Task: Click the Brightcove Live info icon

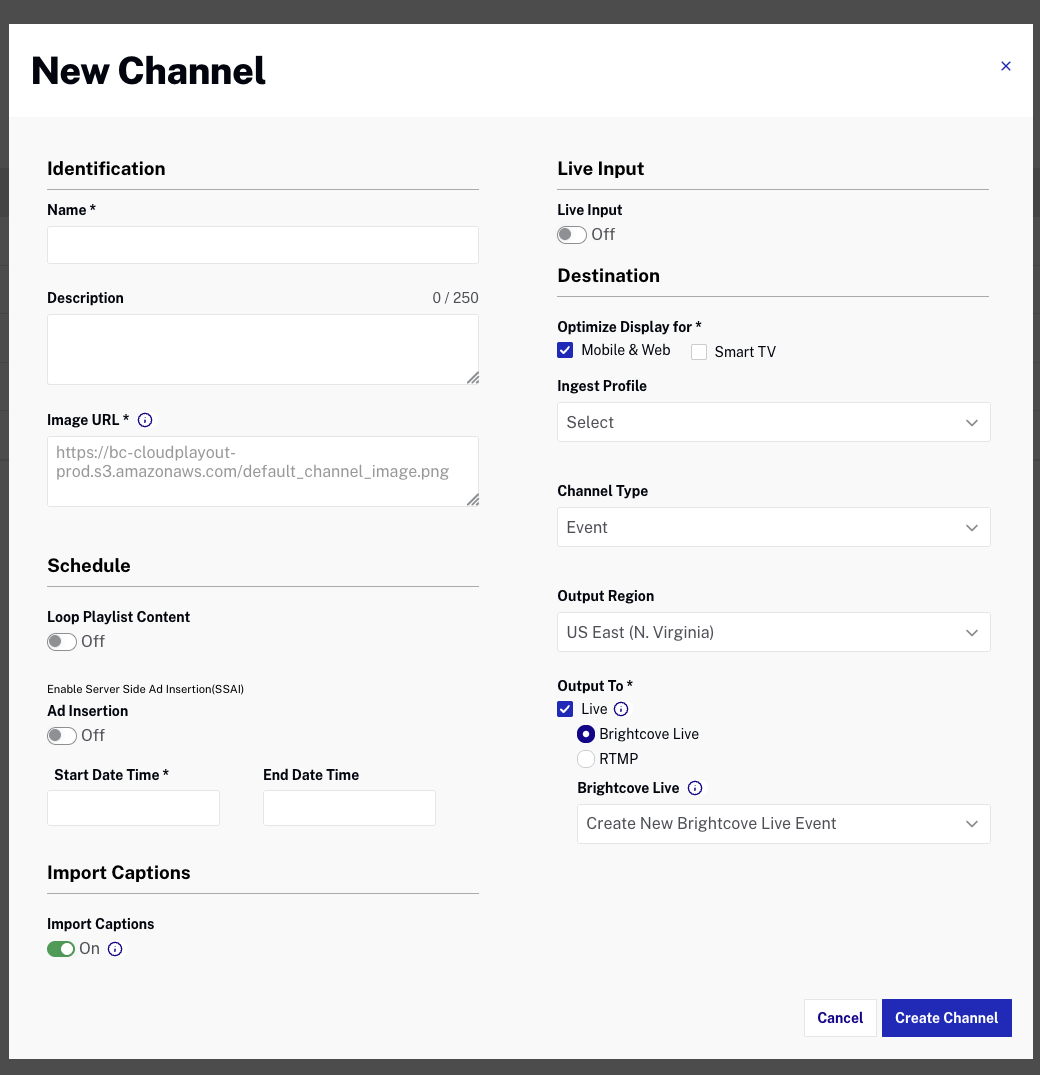Action: tap(695, 788)
